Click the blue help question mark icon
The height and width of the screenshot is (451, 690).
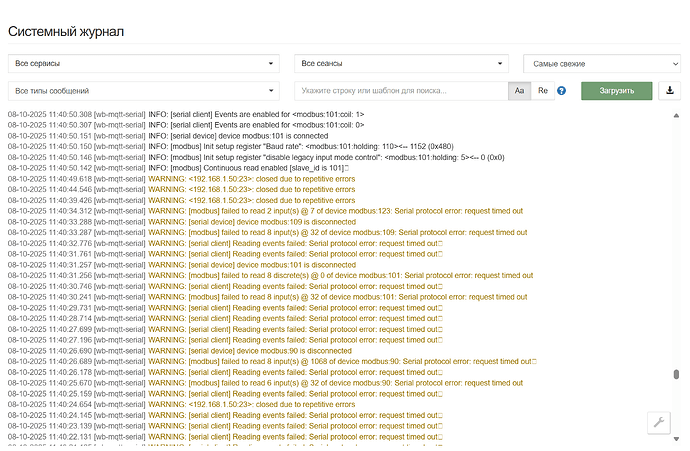tap(562, 91)
